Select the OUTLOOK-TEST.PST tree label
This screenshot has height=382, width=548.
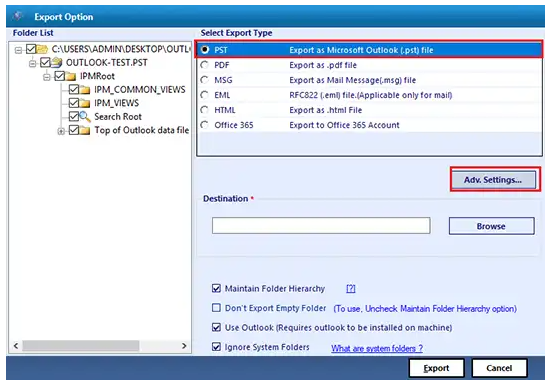click(107, 63)
